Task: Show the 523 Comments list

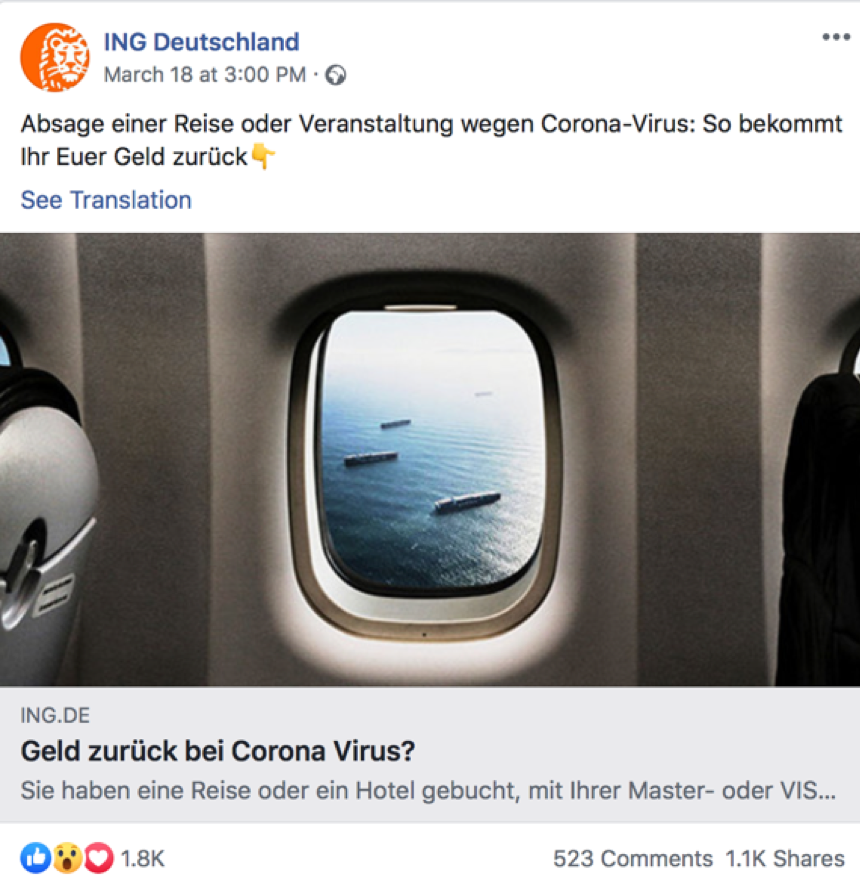Action: pos(633,859)
